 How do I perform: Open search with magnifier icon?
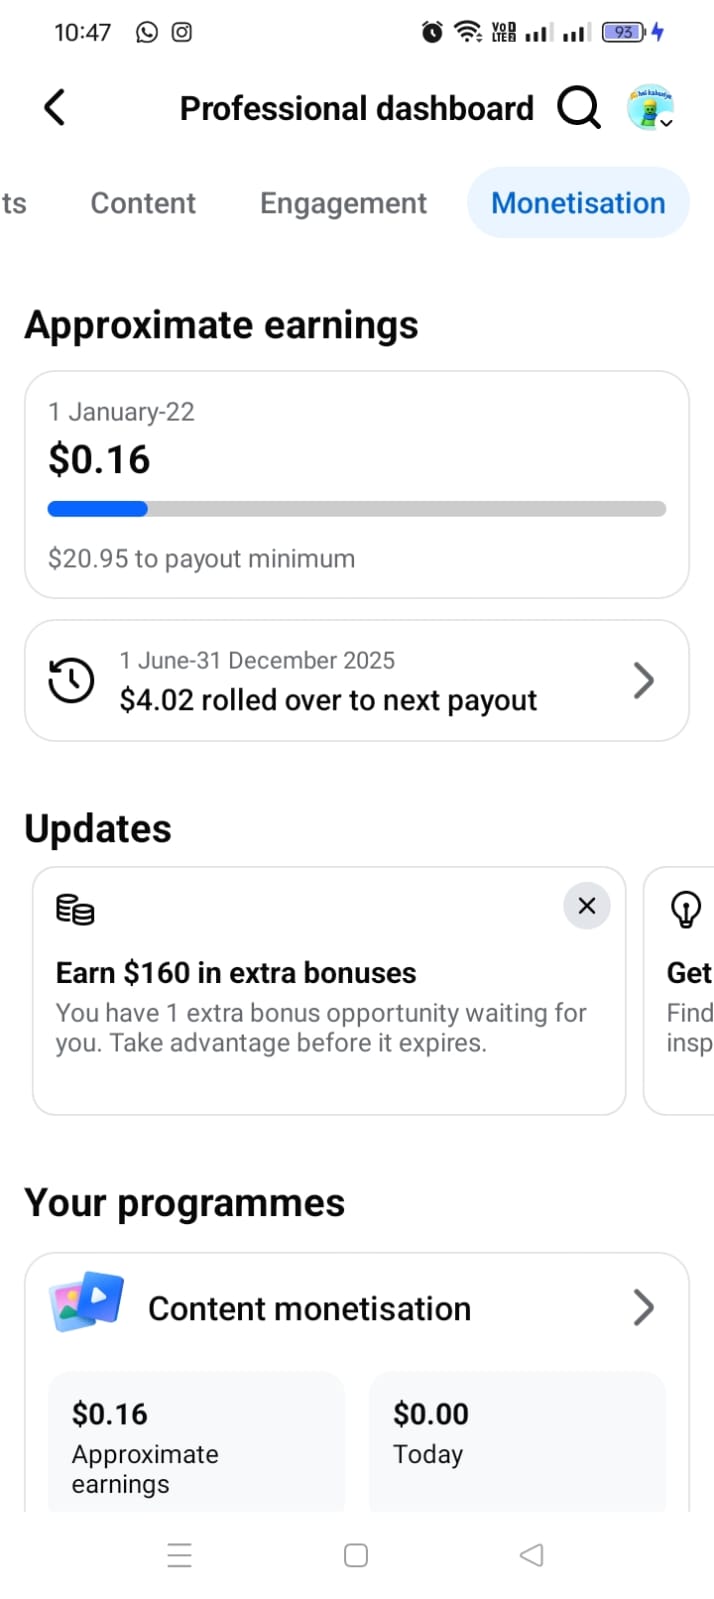578,107
